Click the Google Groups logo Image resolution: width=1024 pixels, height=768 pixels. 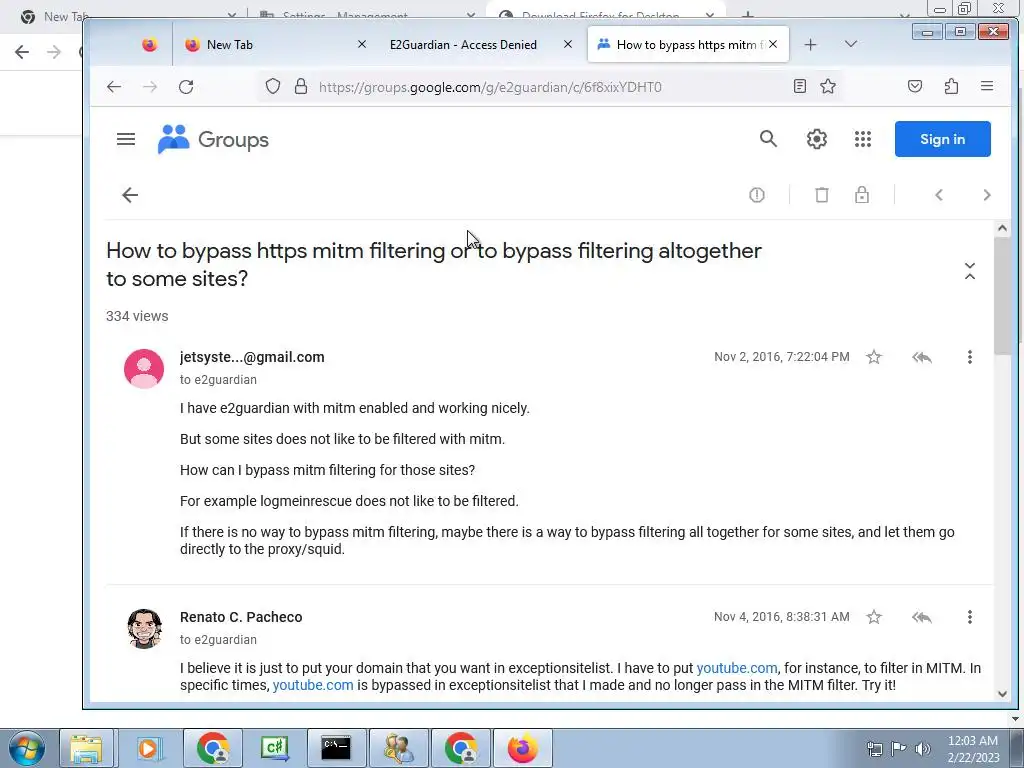pyautogui.click(x=214, y=139)
